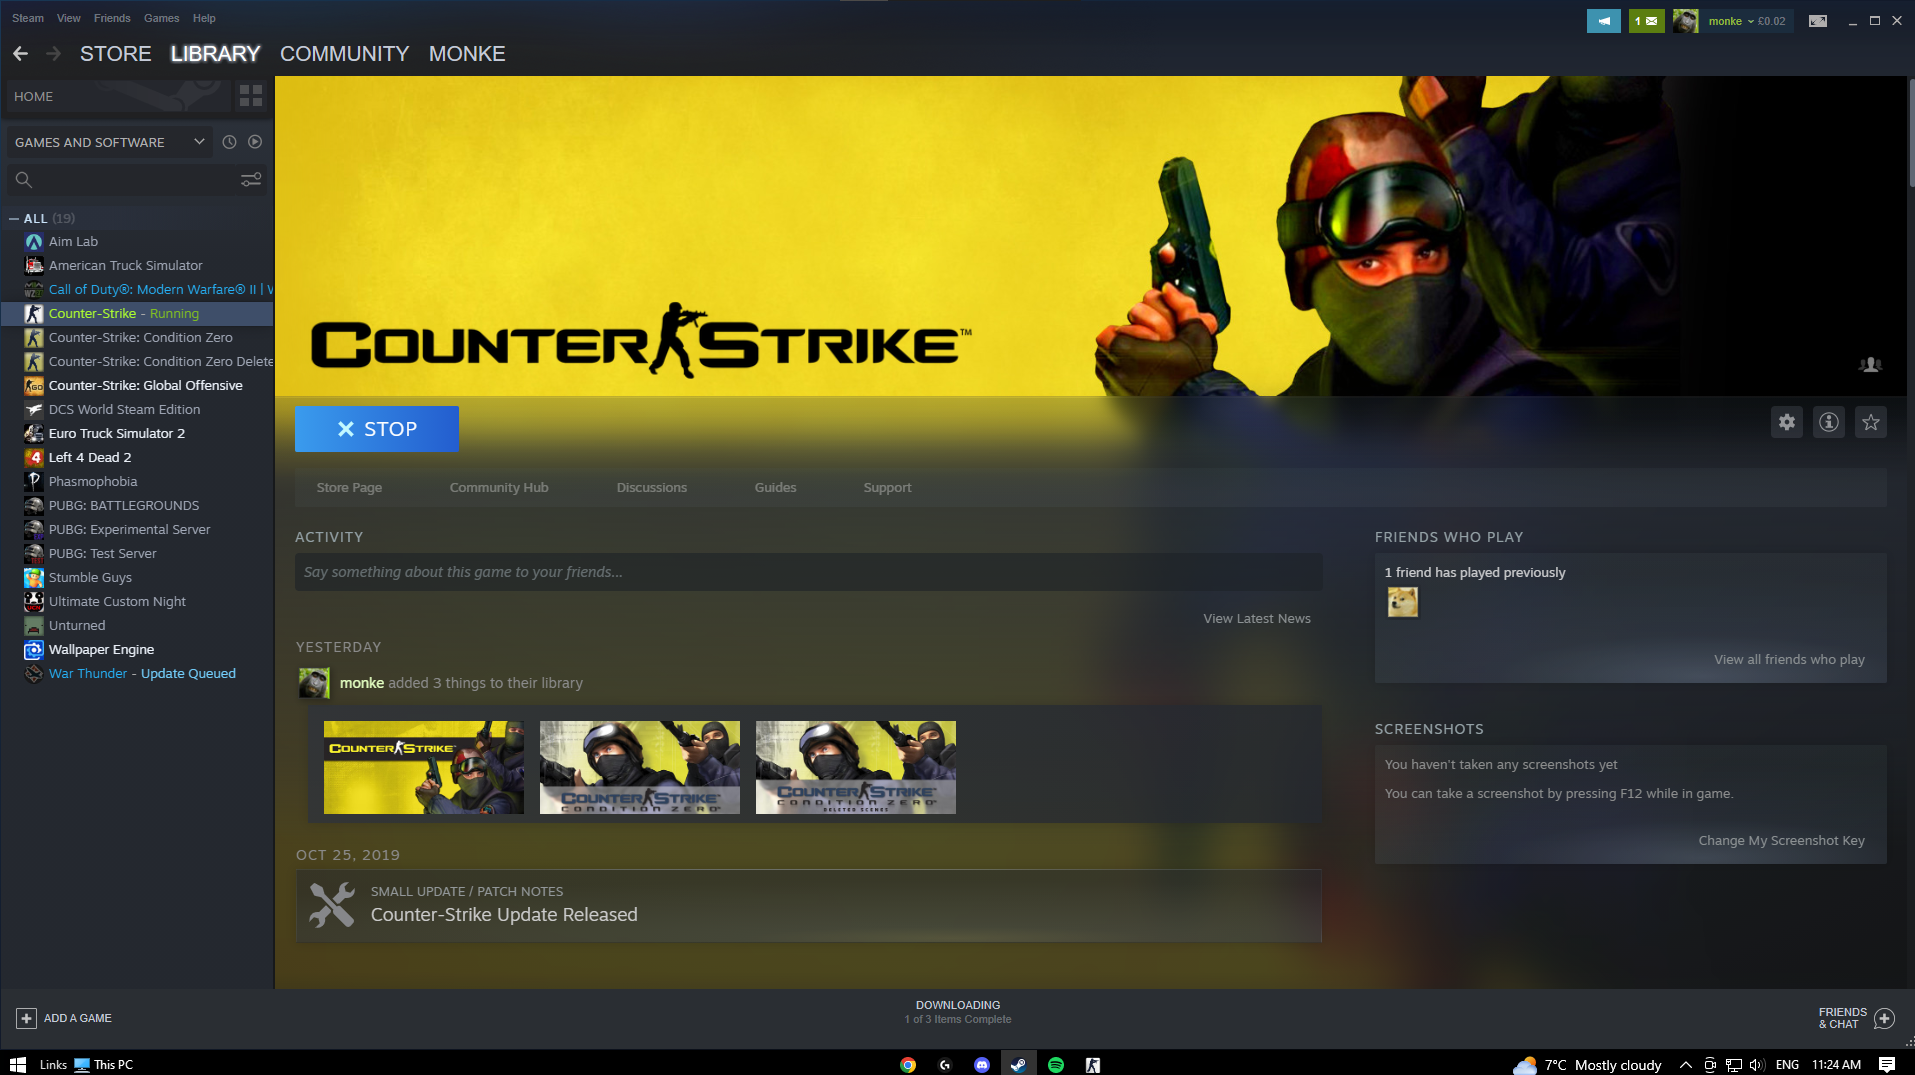Add Counter-Strike to favorites with star icon
This screenshot has height=1075, width=1915.
pyautogui.click(x=1871, y=422)
